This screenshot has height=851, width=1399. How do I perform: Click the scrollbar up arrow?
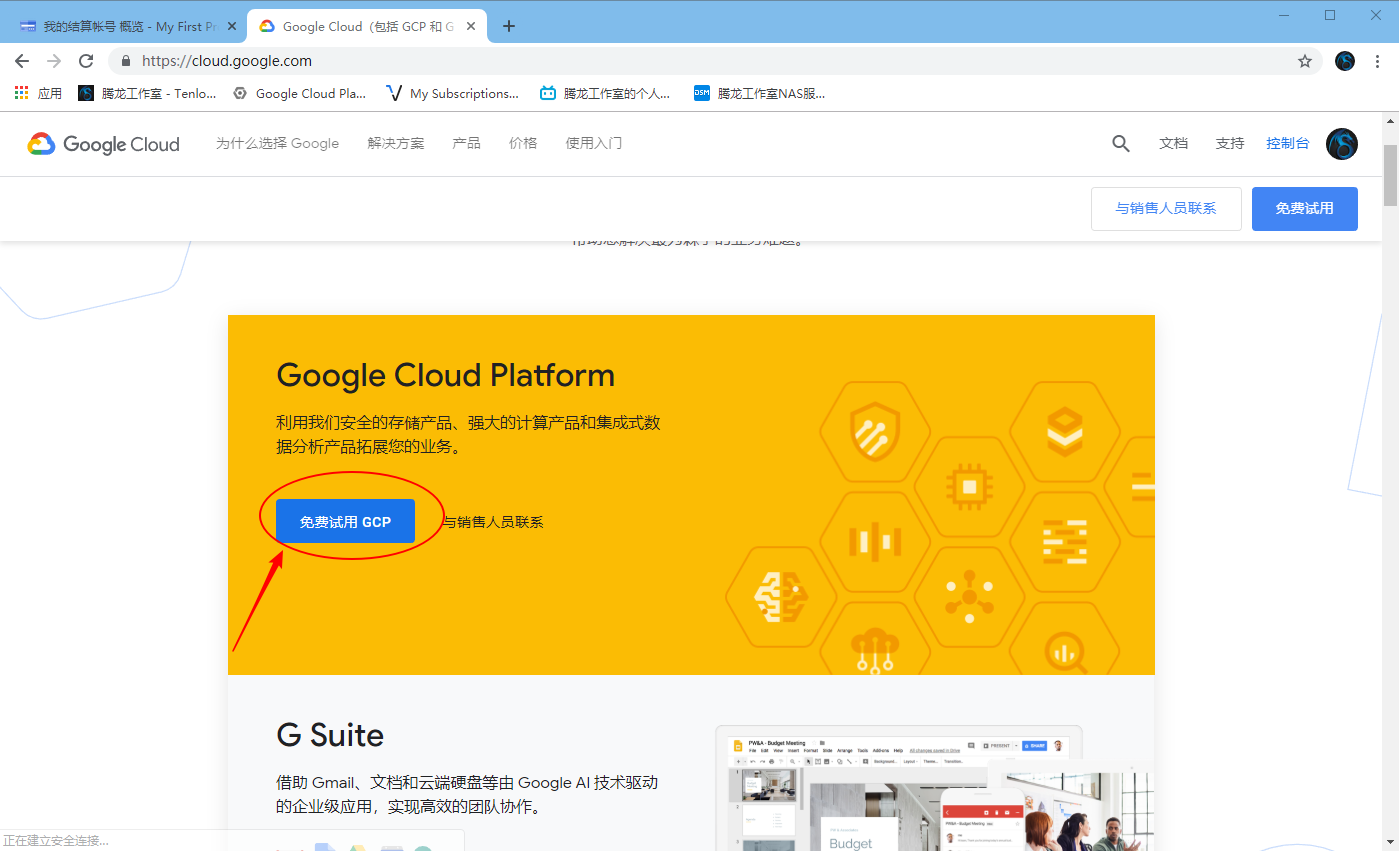(1390, 120)
